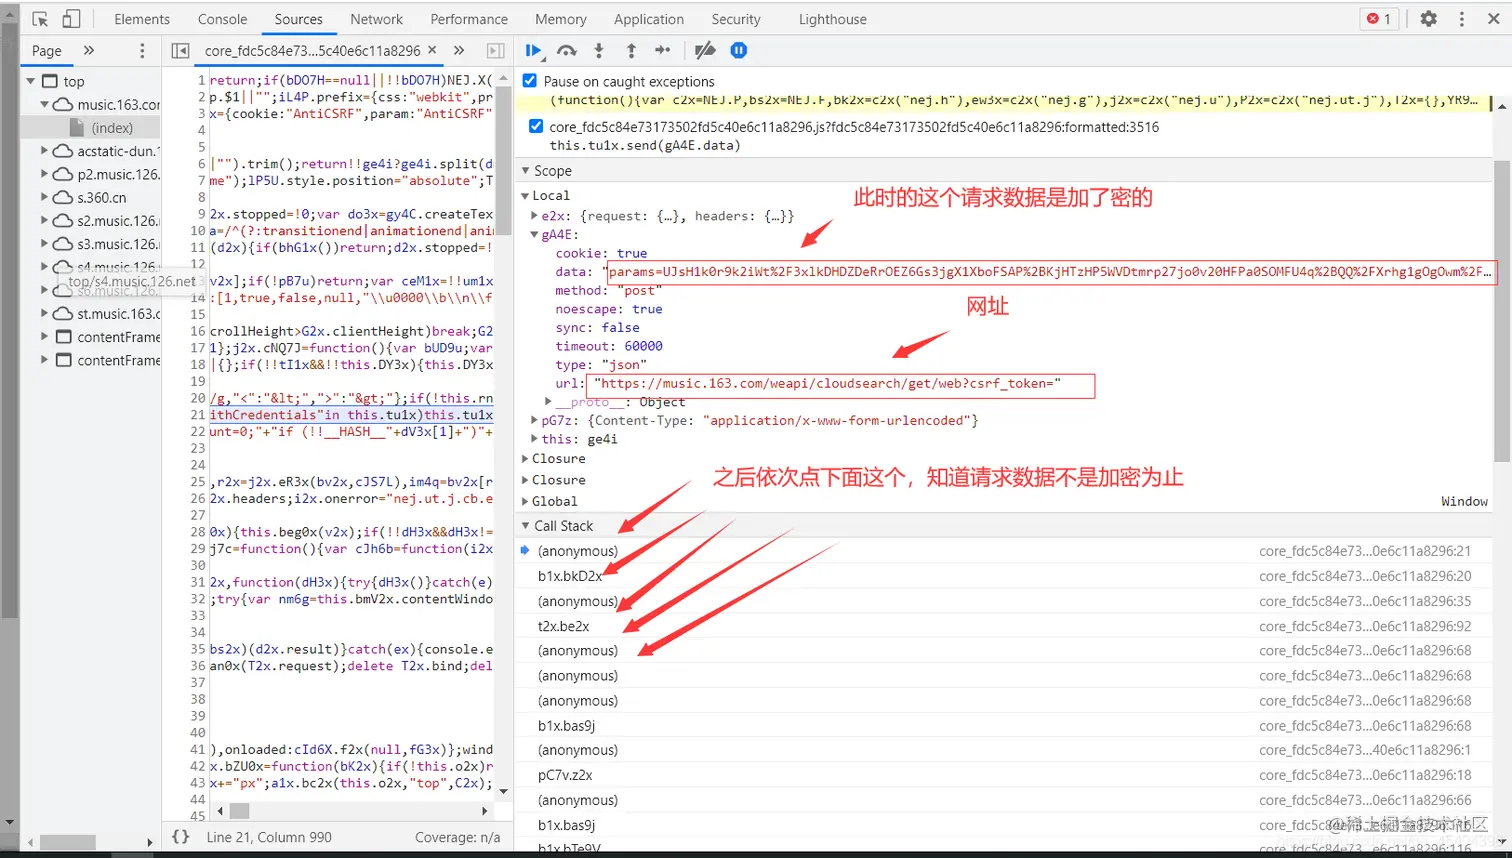Viewport: 1512px width, 858px height.
Task: Open the Application tab
Action: [649, 19]
